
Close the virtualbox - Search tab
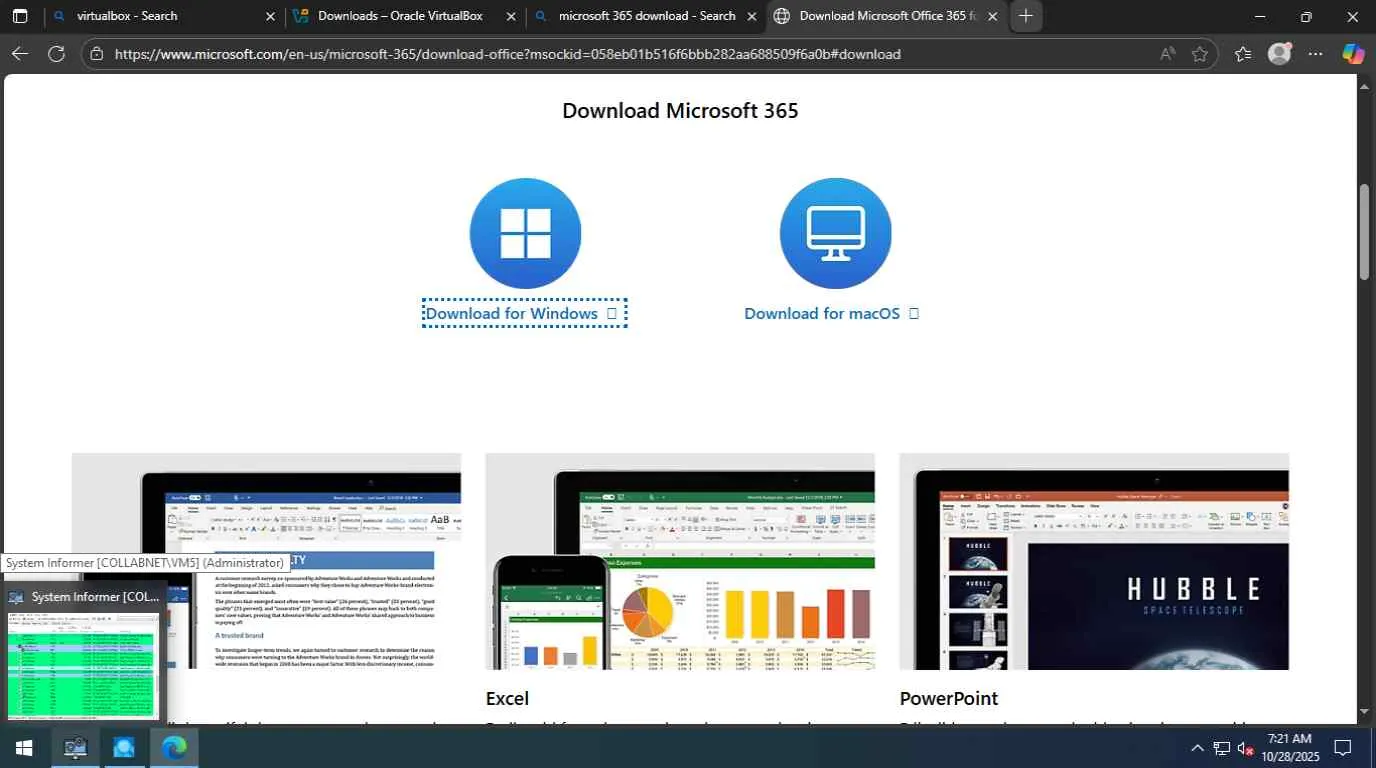[271, 16]
